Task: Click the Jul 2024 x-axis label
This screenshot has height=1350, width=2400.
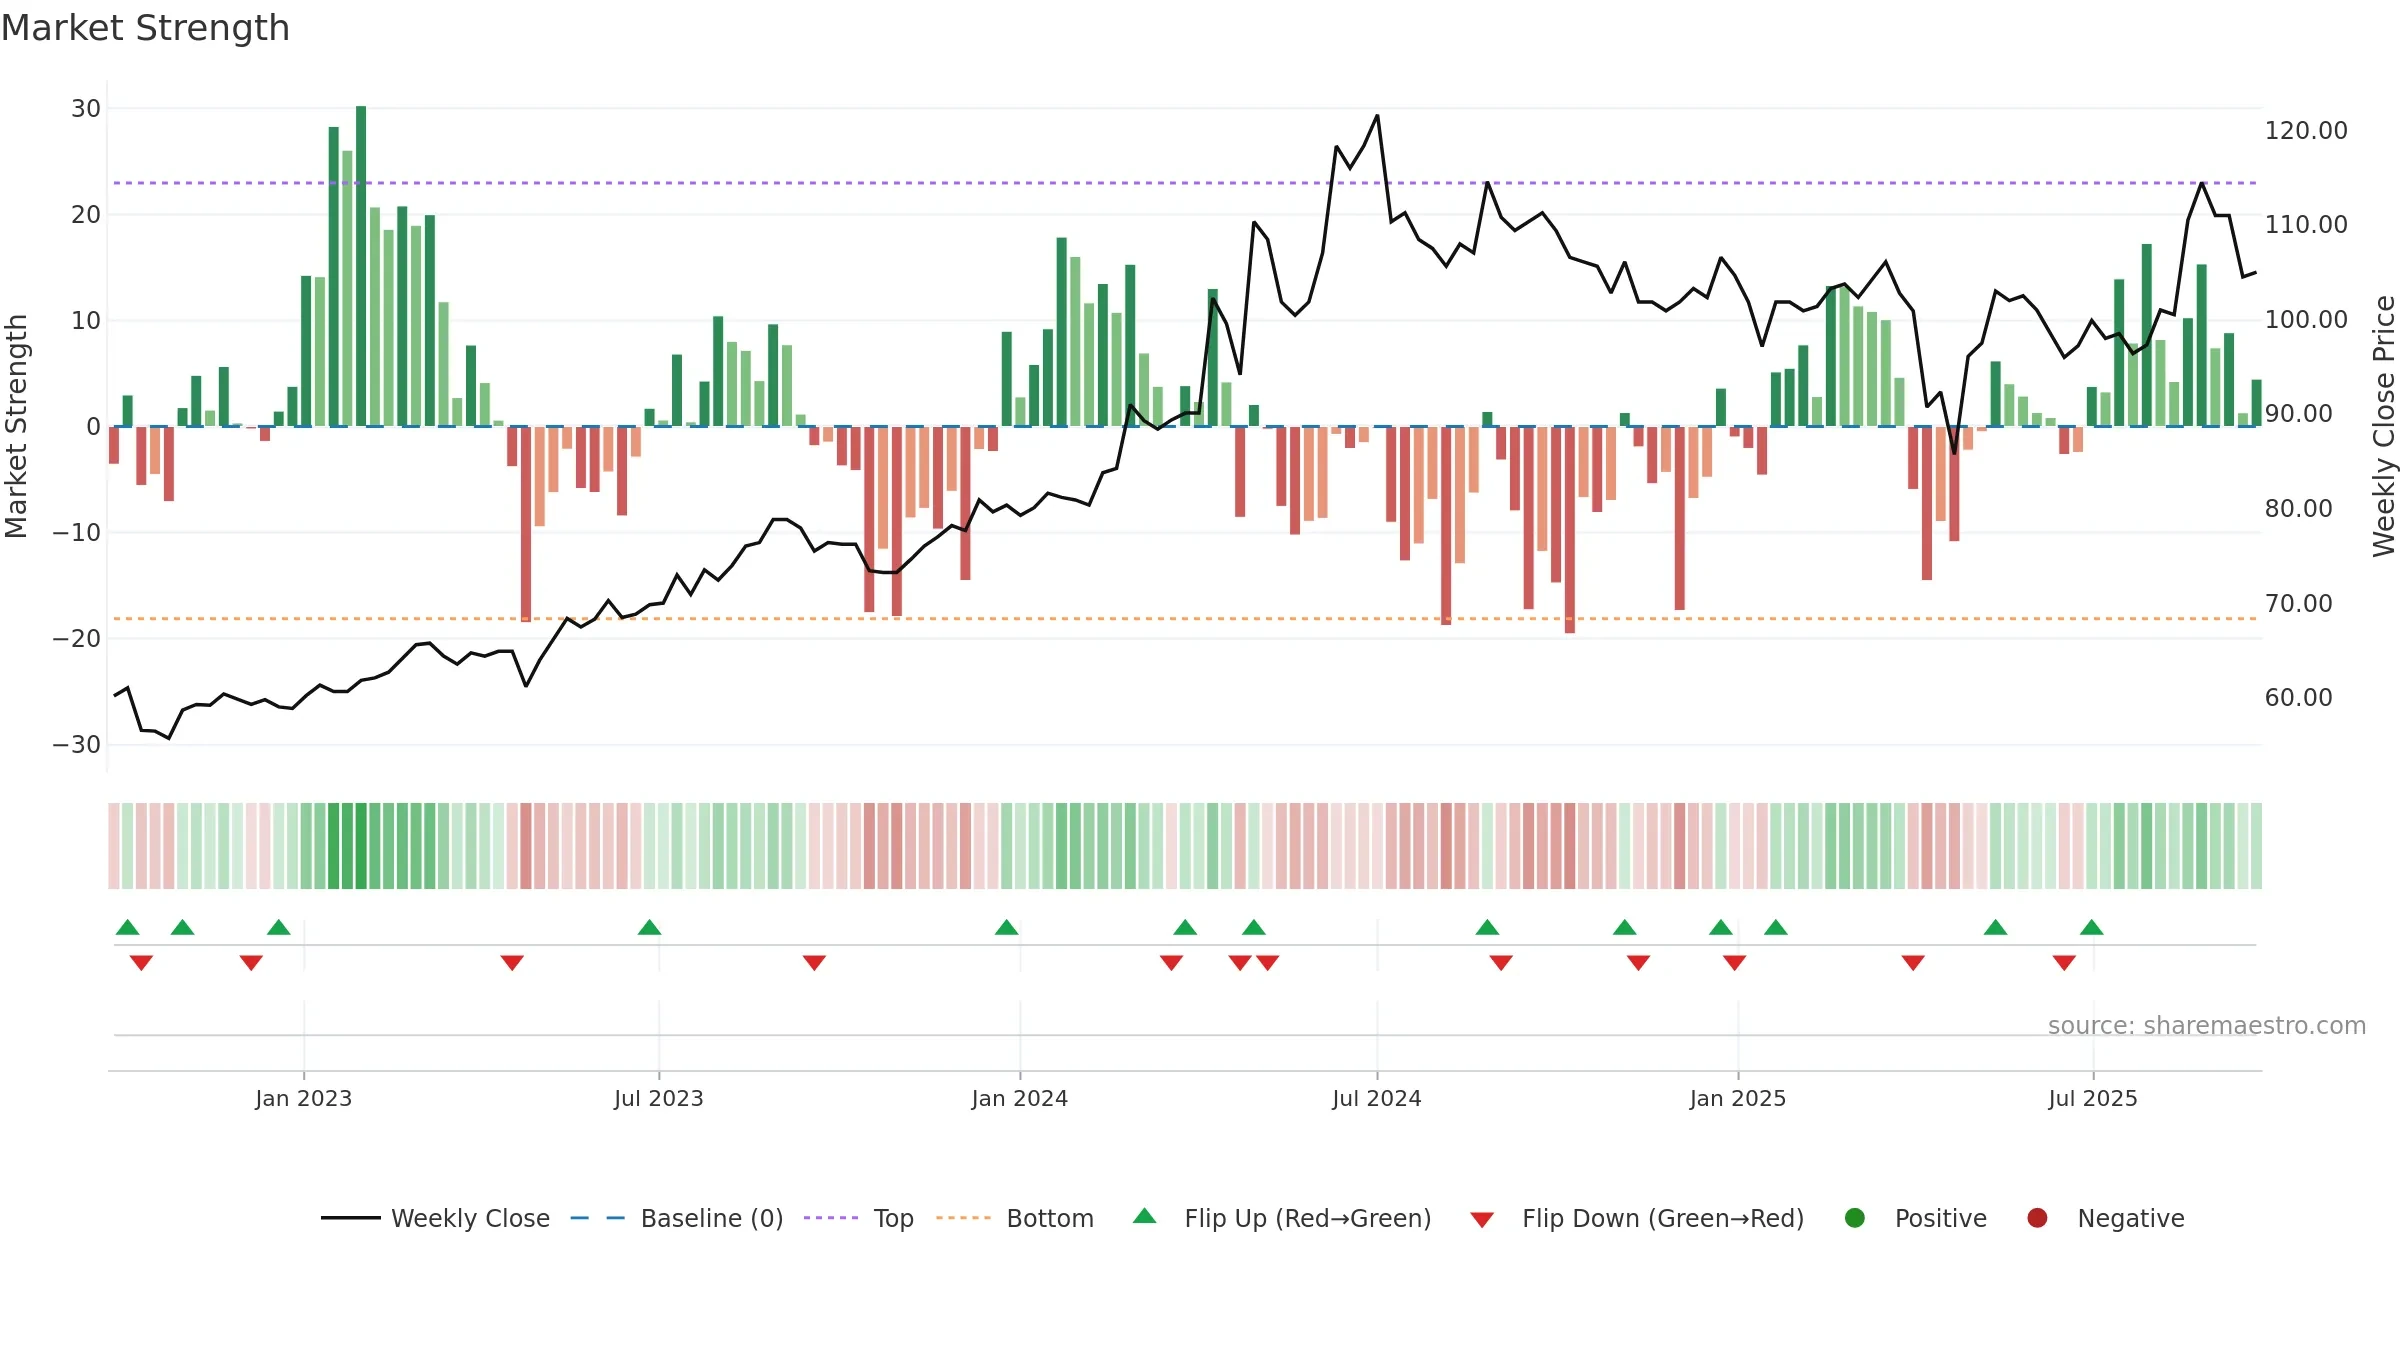Action: tap(1377, 1099)
